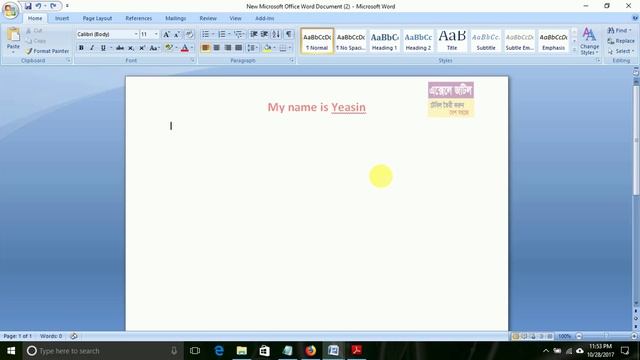Open the Mailings tab
Image resolution: width=640 pixels, height=360 pixels.
(176, 18)
